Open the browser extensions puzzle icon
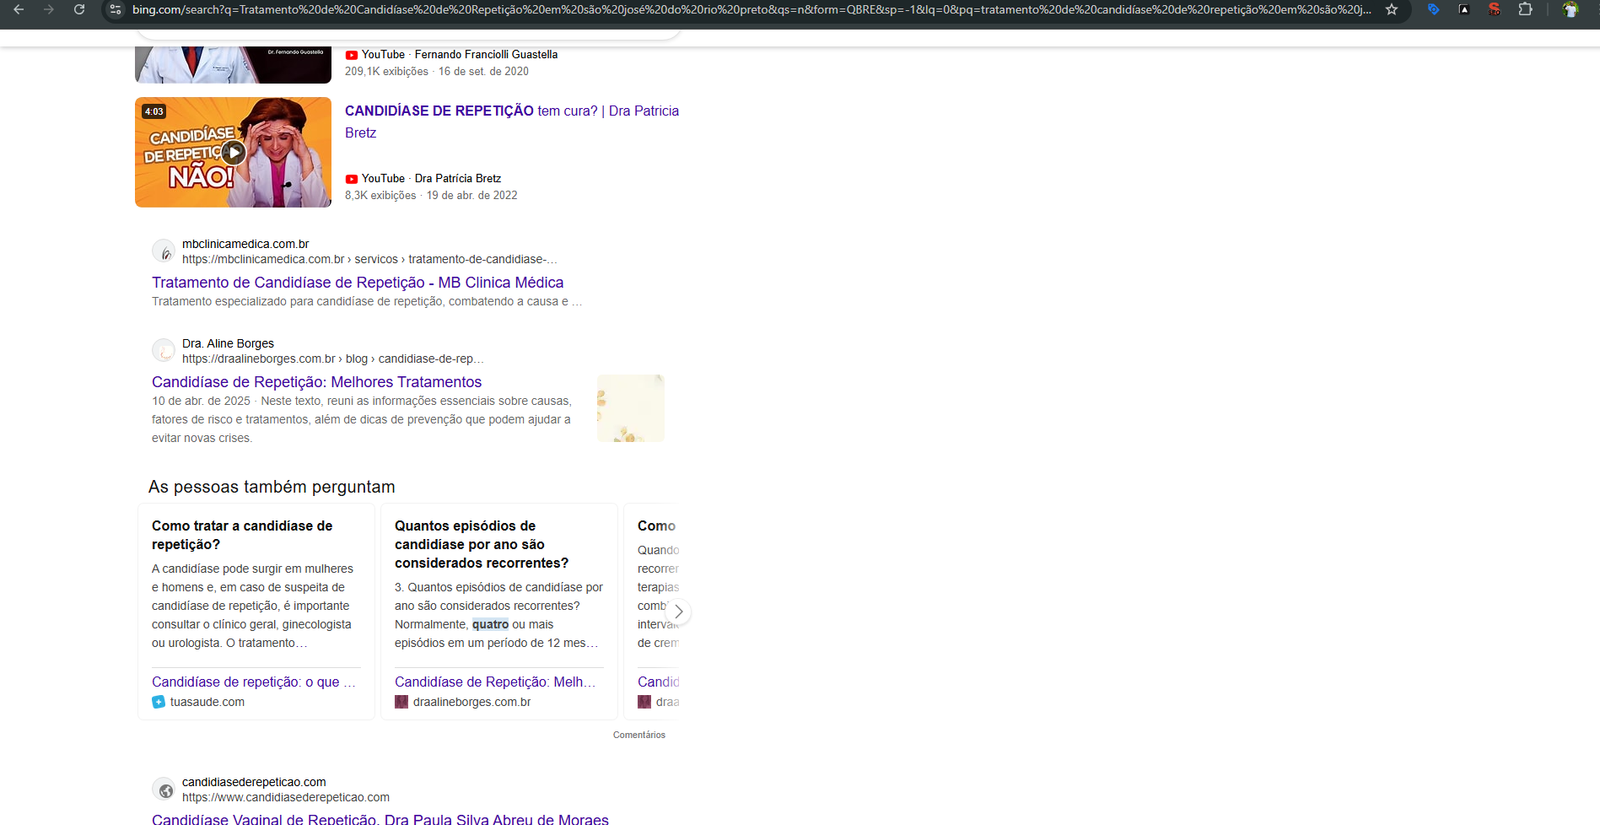Screen dimensions: 1600x825 click(1525, 9)
